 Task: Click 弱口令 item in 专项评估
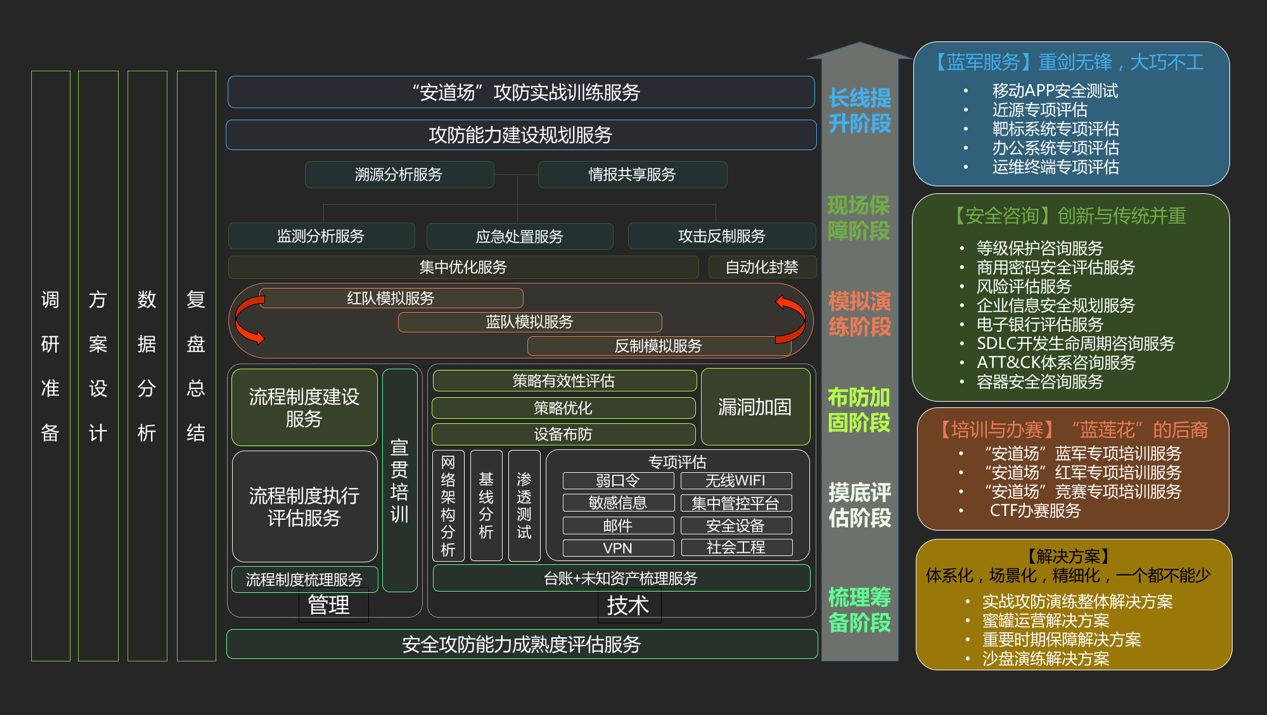point(618,481)
